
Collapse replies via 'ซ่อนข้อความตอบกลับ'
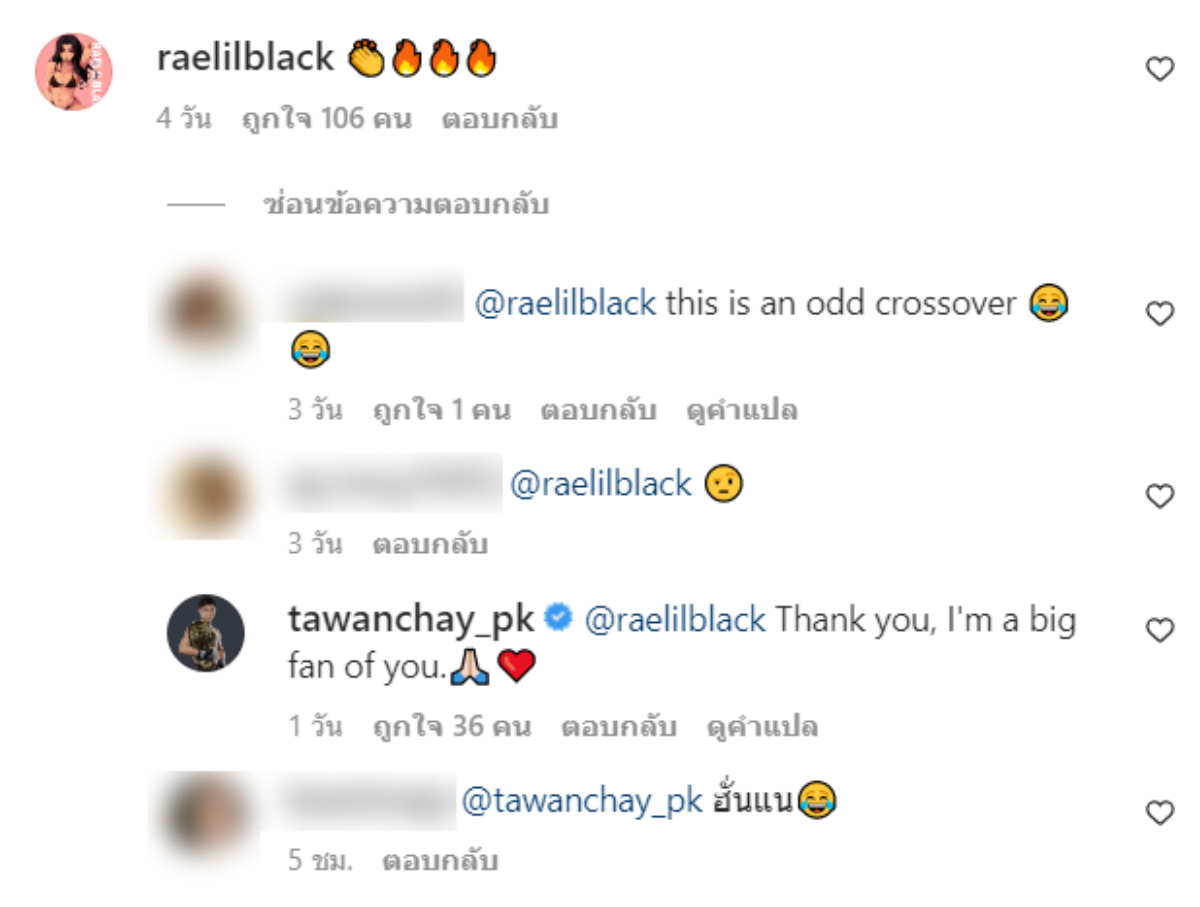click(x=405, y=205)
